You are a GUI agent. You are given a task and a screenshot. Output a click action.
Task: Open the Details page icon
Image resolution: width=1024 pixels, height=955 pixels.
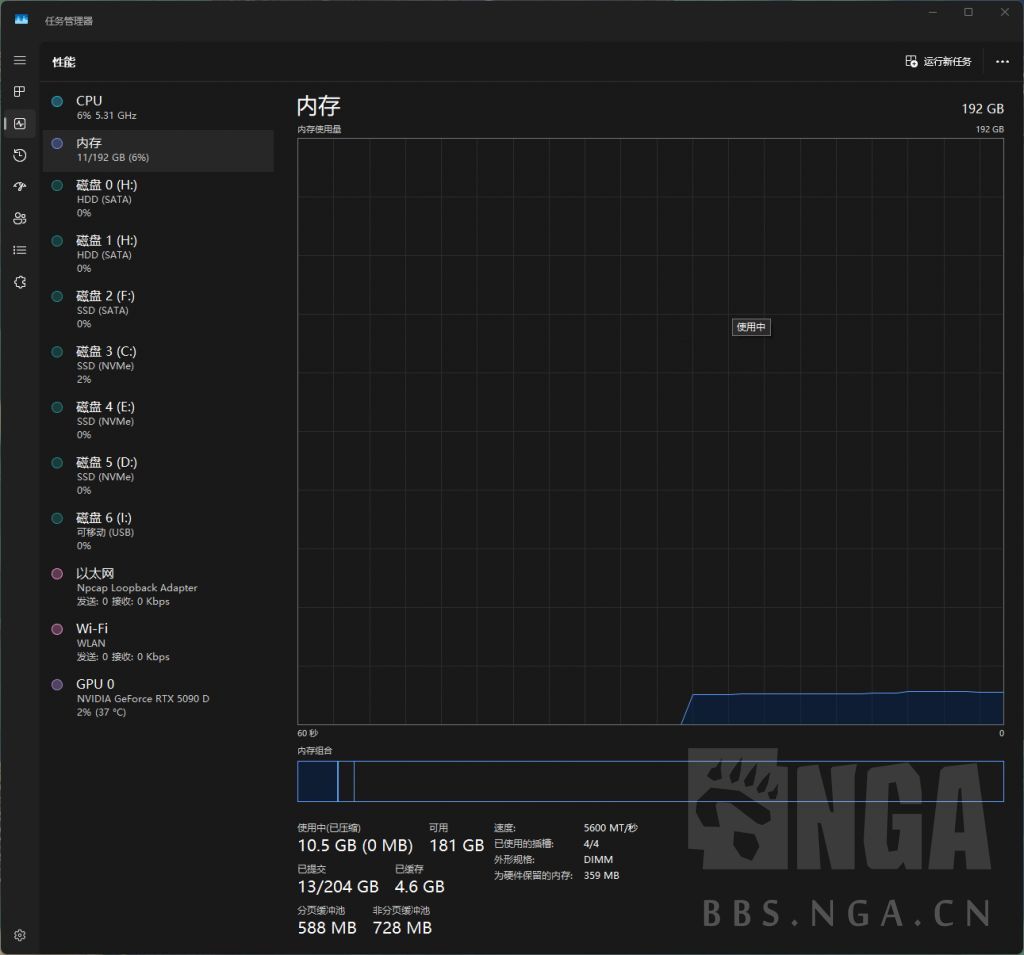coord(20,250)
